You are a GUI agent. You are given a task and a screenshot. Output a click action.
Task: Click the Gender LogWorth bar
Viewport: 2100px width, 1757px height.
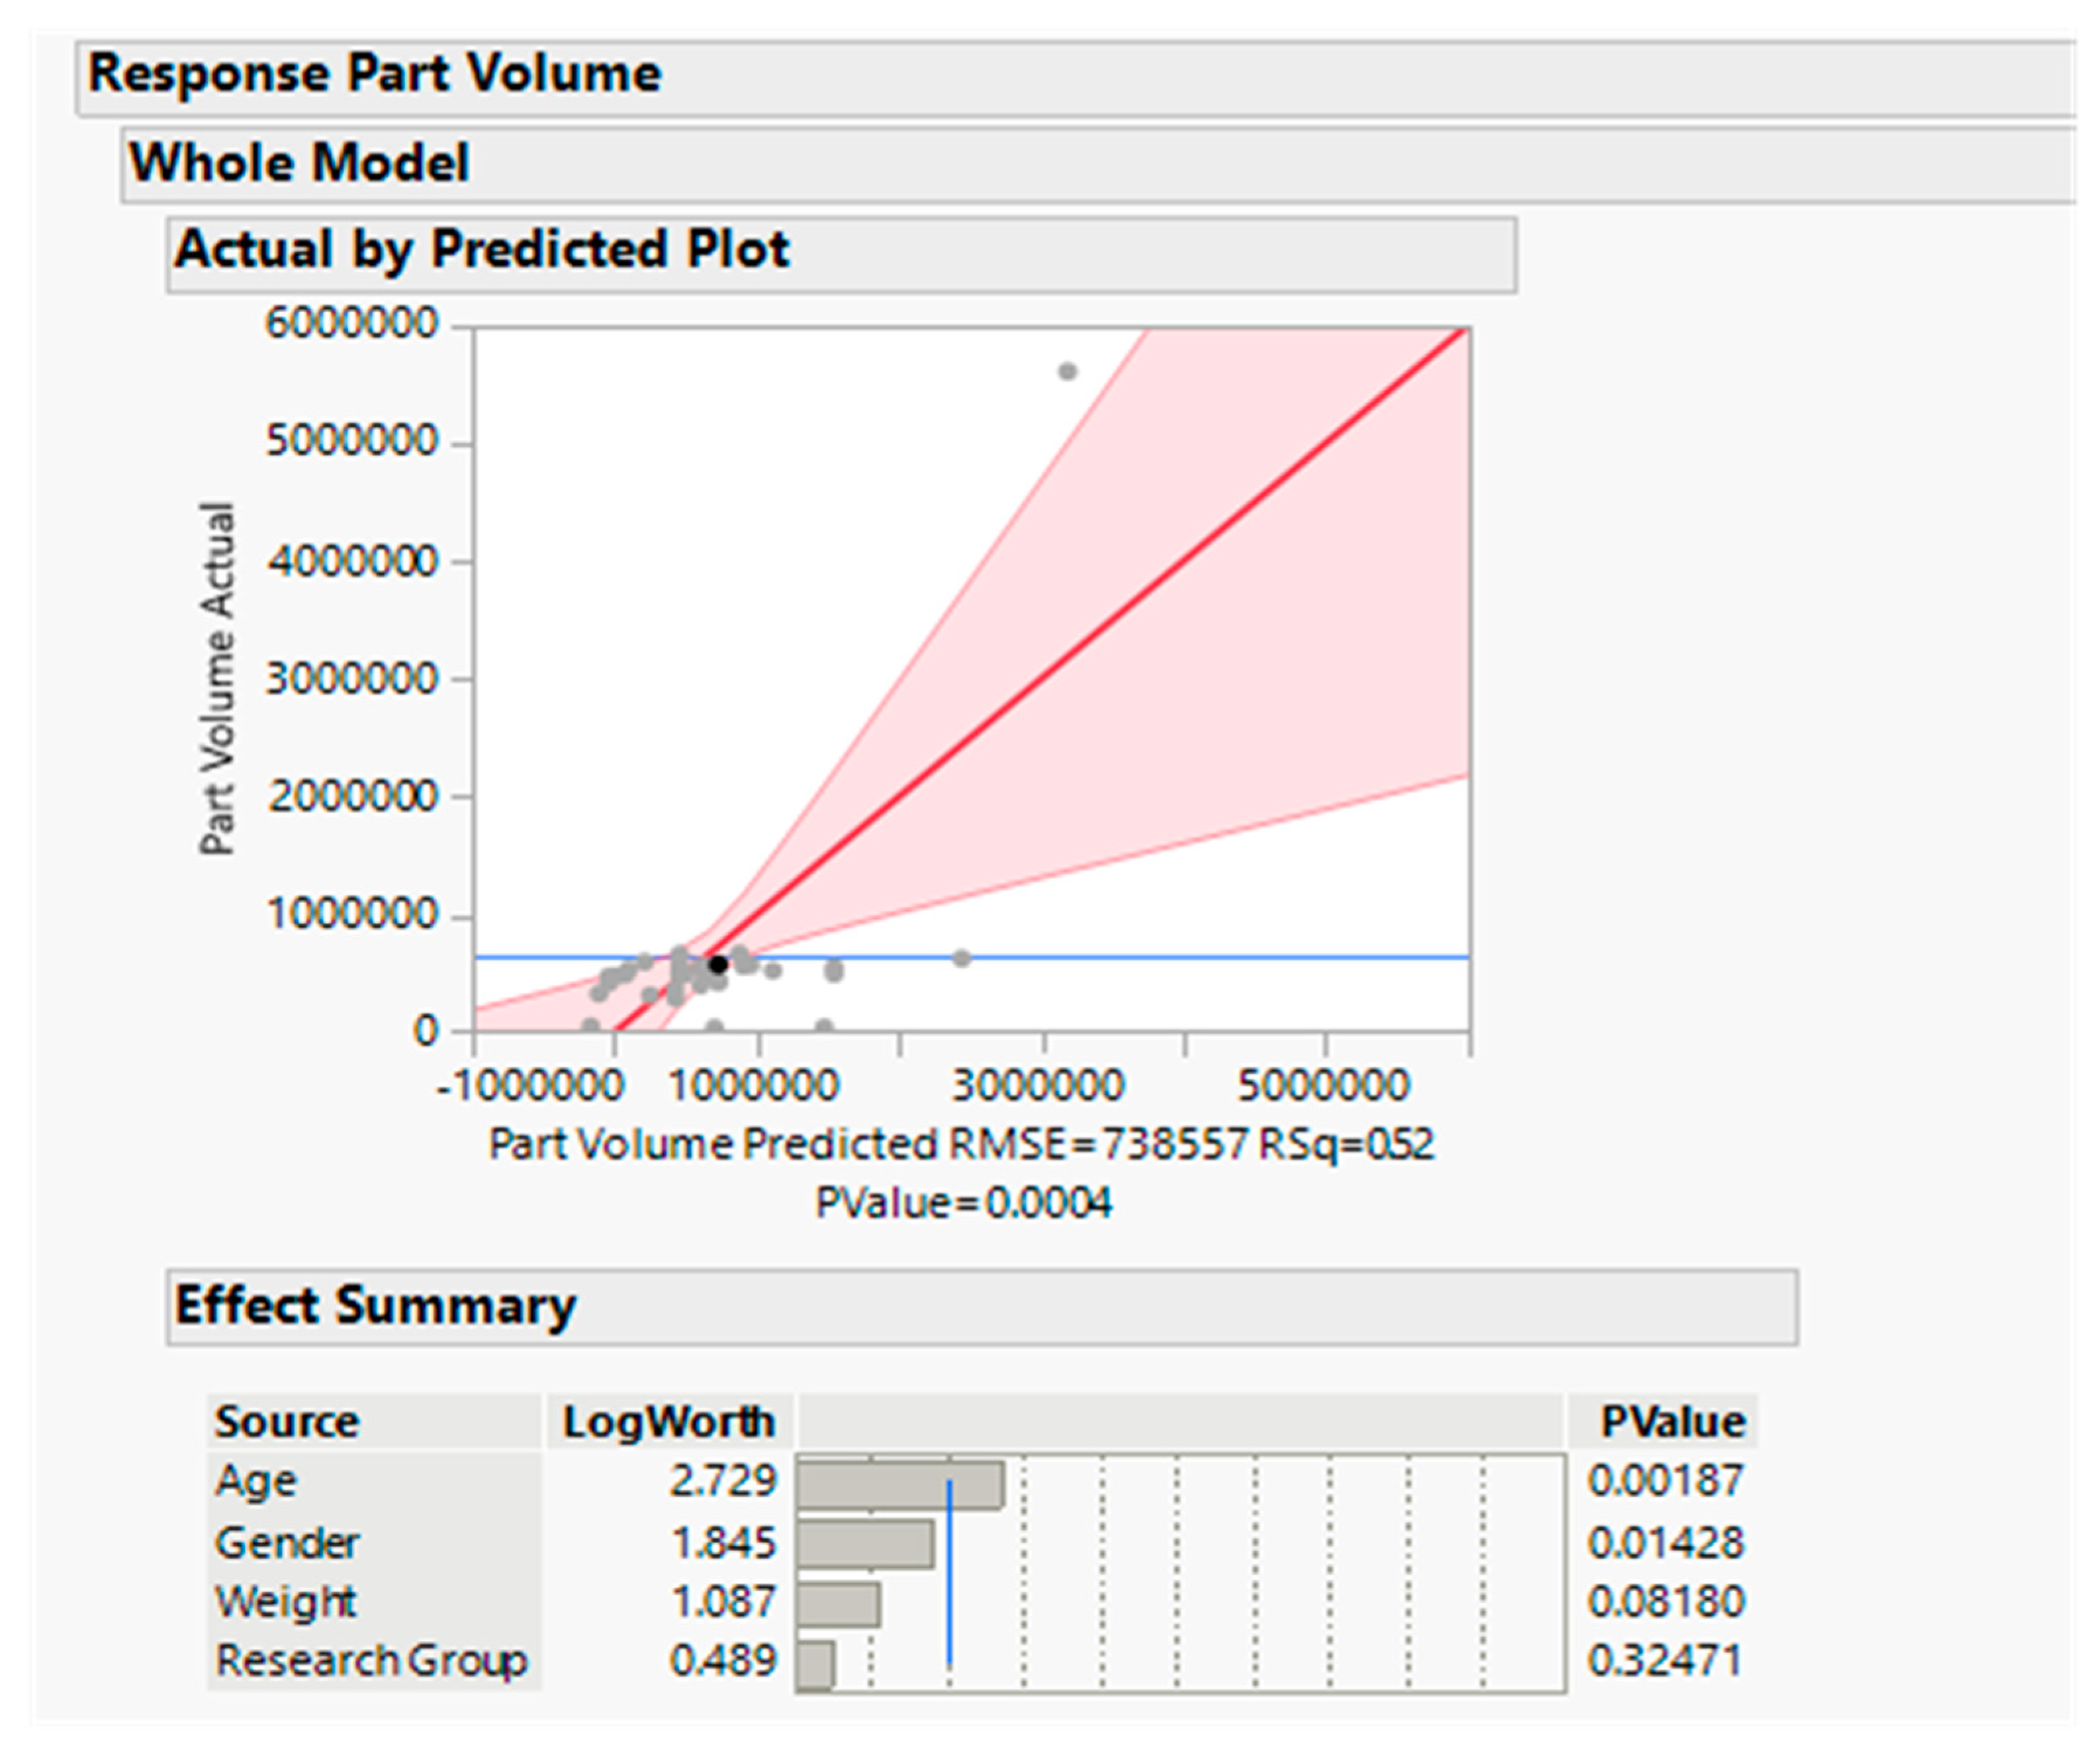865,1544
